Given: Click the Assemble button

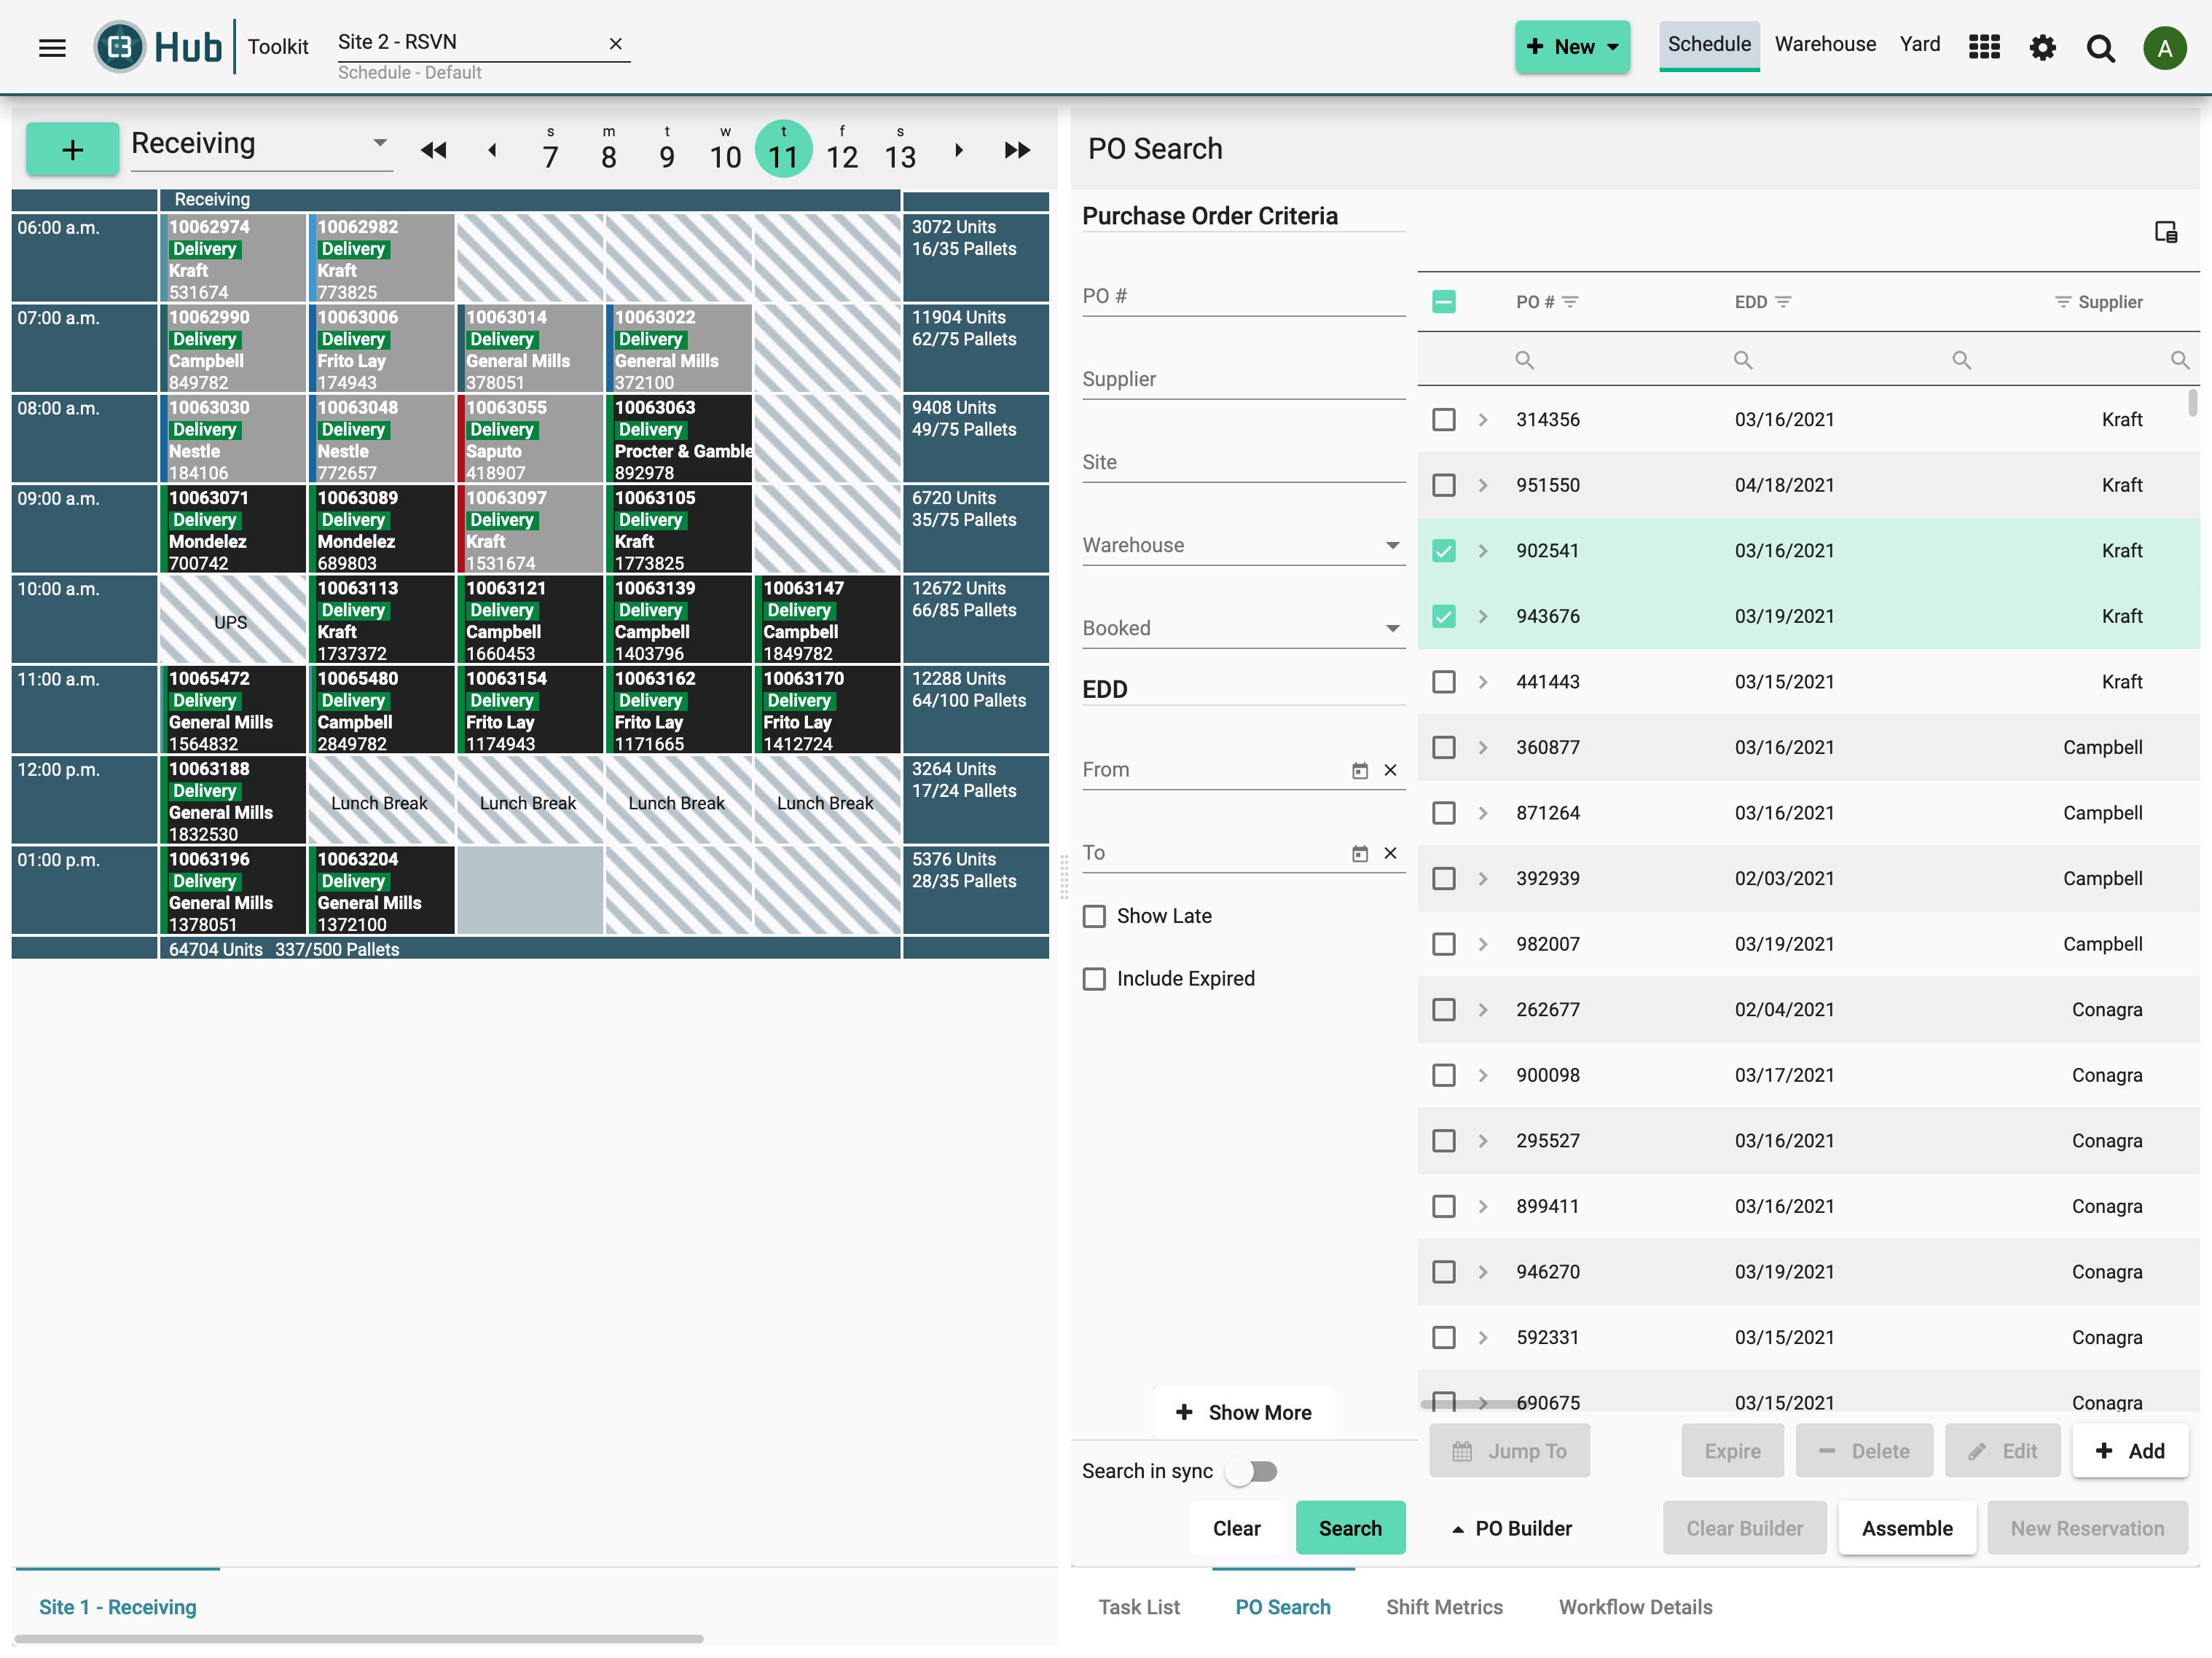Looking at the screenshot, I should pos(1907,1528).
